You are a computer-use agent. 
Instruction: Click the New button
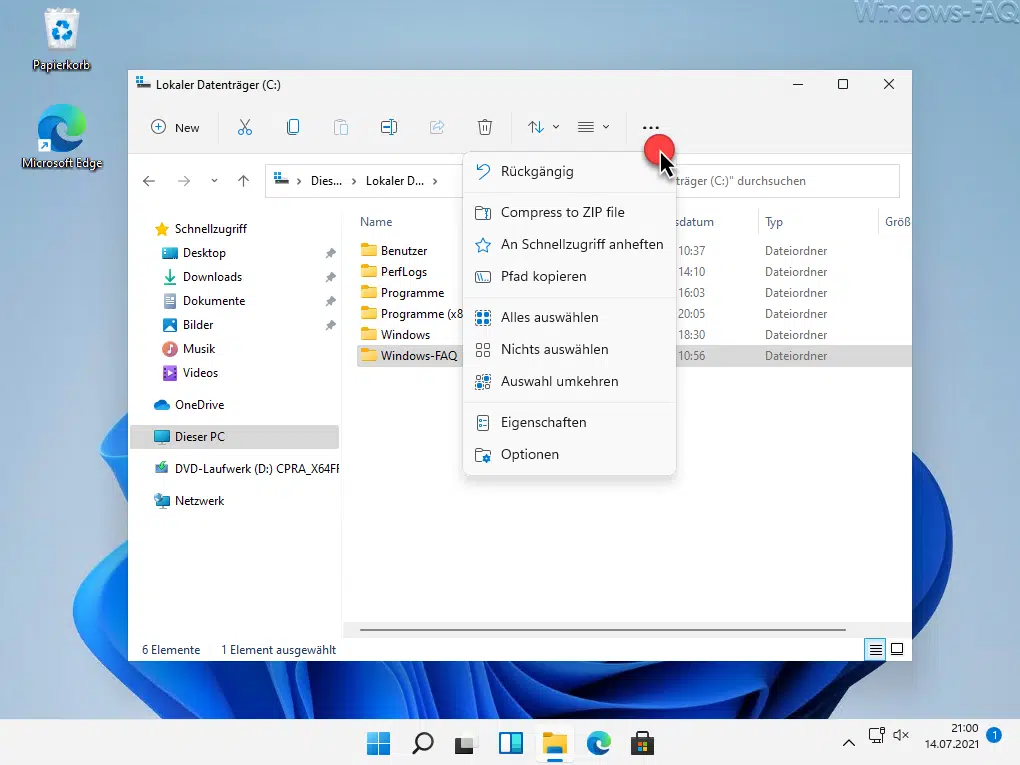175,127
